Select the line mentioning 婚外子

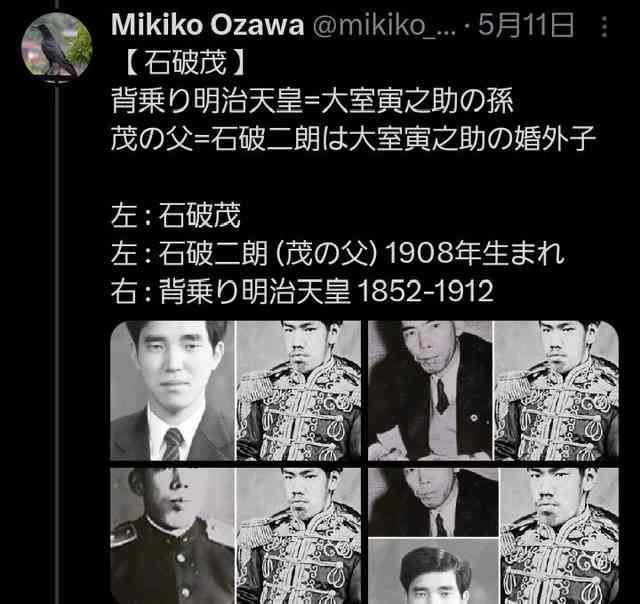[x=353, y=139]
